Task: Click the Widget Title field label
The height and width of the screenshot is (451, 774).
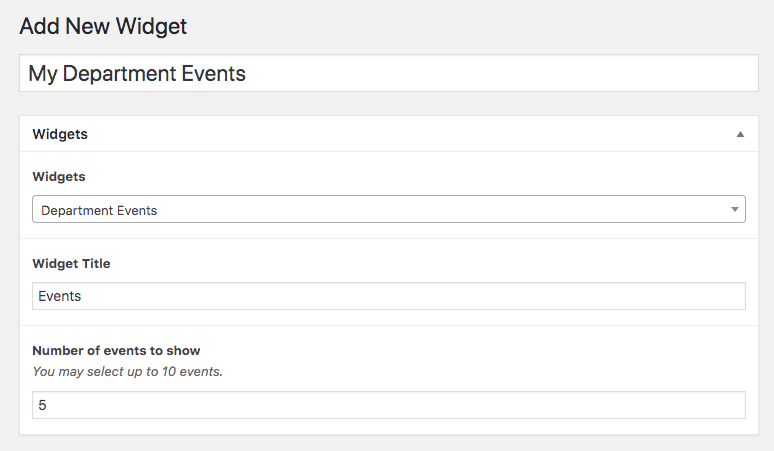Action: (71, 263)
